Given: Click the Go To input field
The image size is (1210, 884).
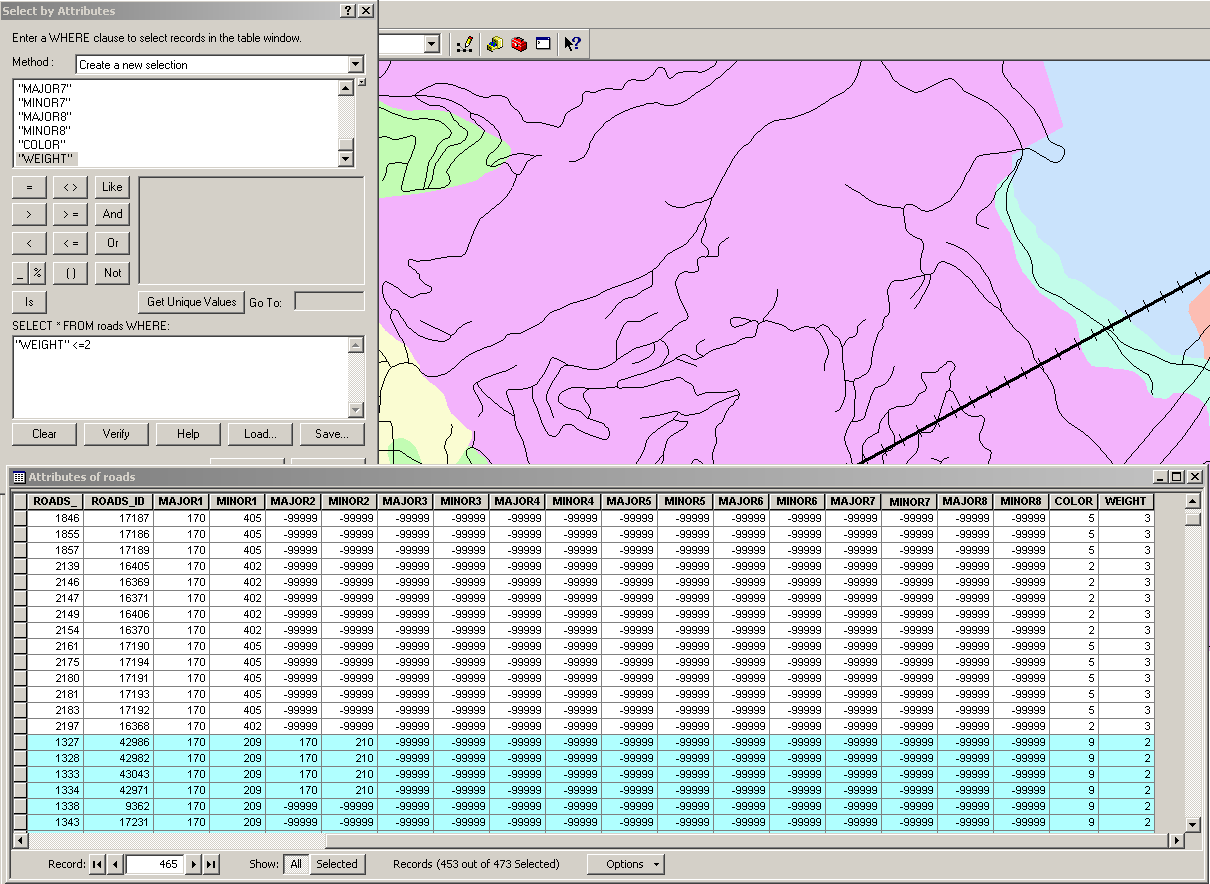Looking at the screenshot, I should click(x=329, y=302).
